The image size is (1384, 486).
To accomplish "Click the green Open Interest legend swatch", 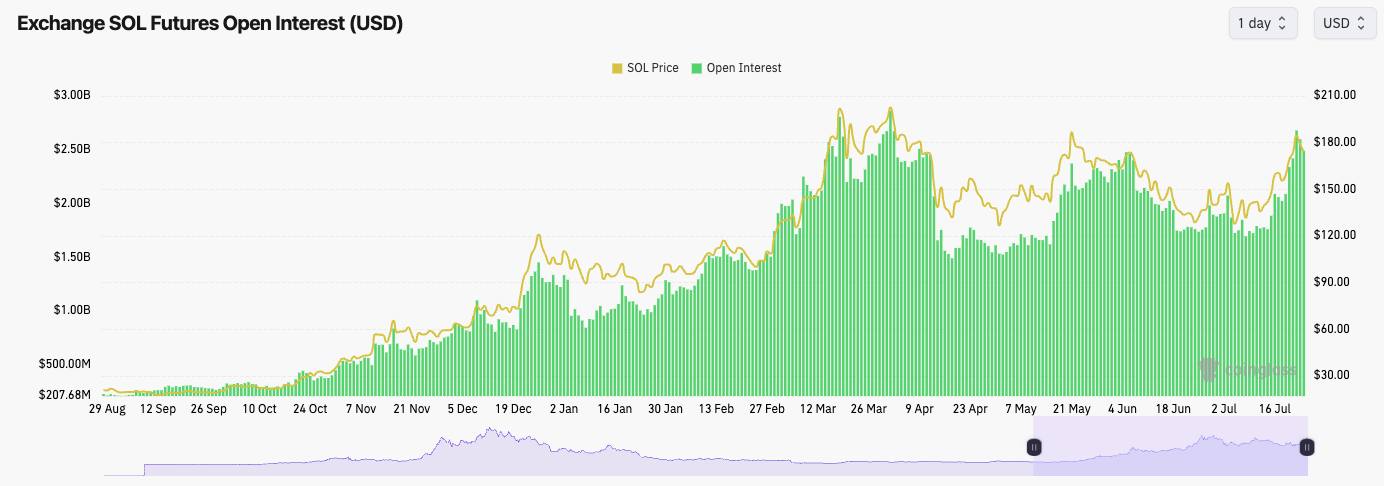I will (697, 68).
